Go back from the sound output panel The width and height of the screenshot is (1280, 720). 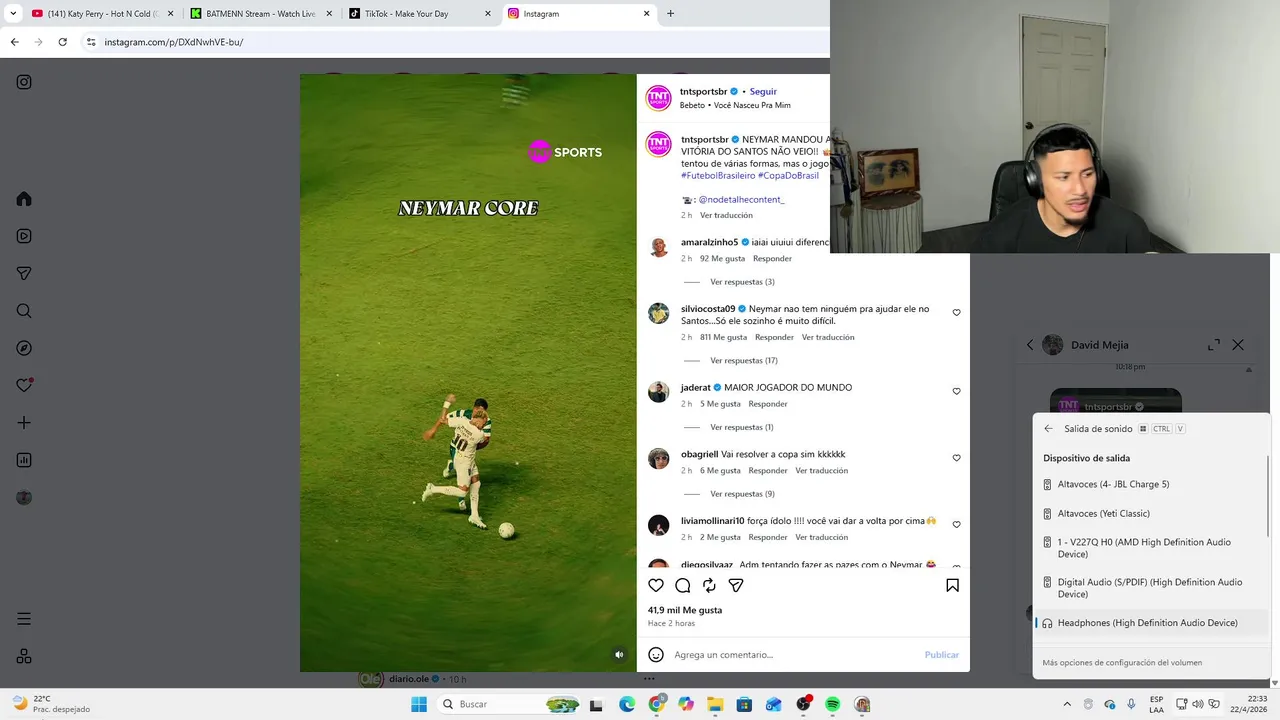[x=1048, y=429]
